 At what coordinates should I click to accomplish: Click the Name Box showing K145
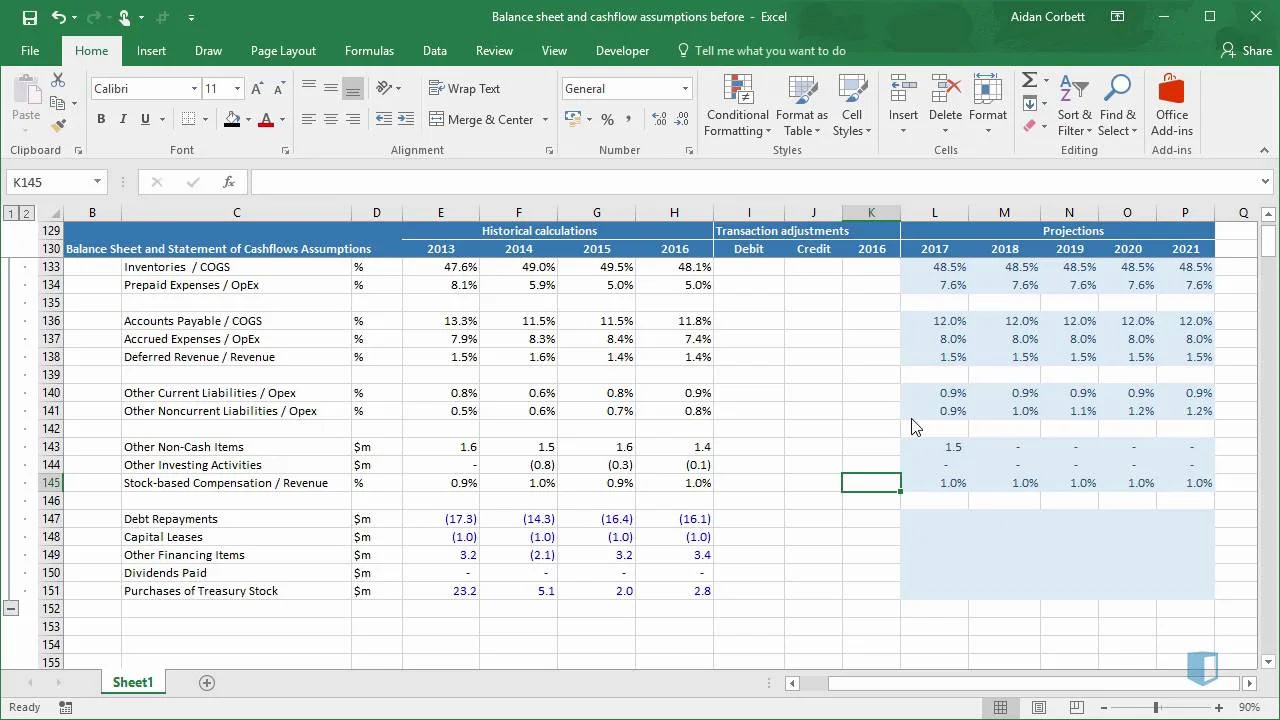coord(48,182)
